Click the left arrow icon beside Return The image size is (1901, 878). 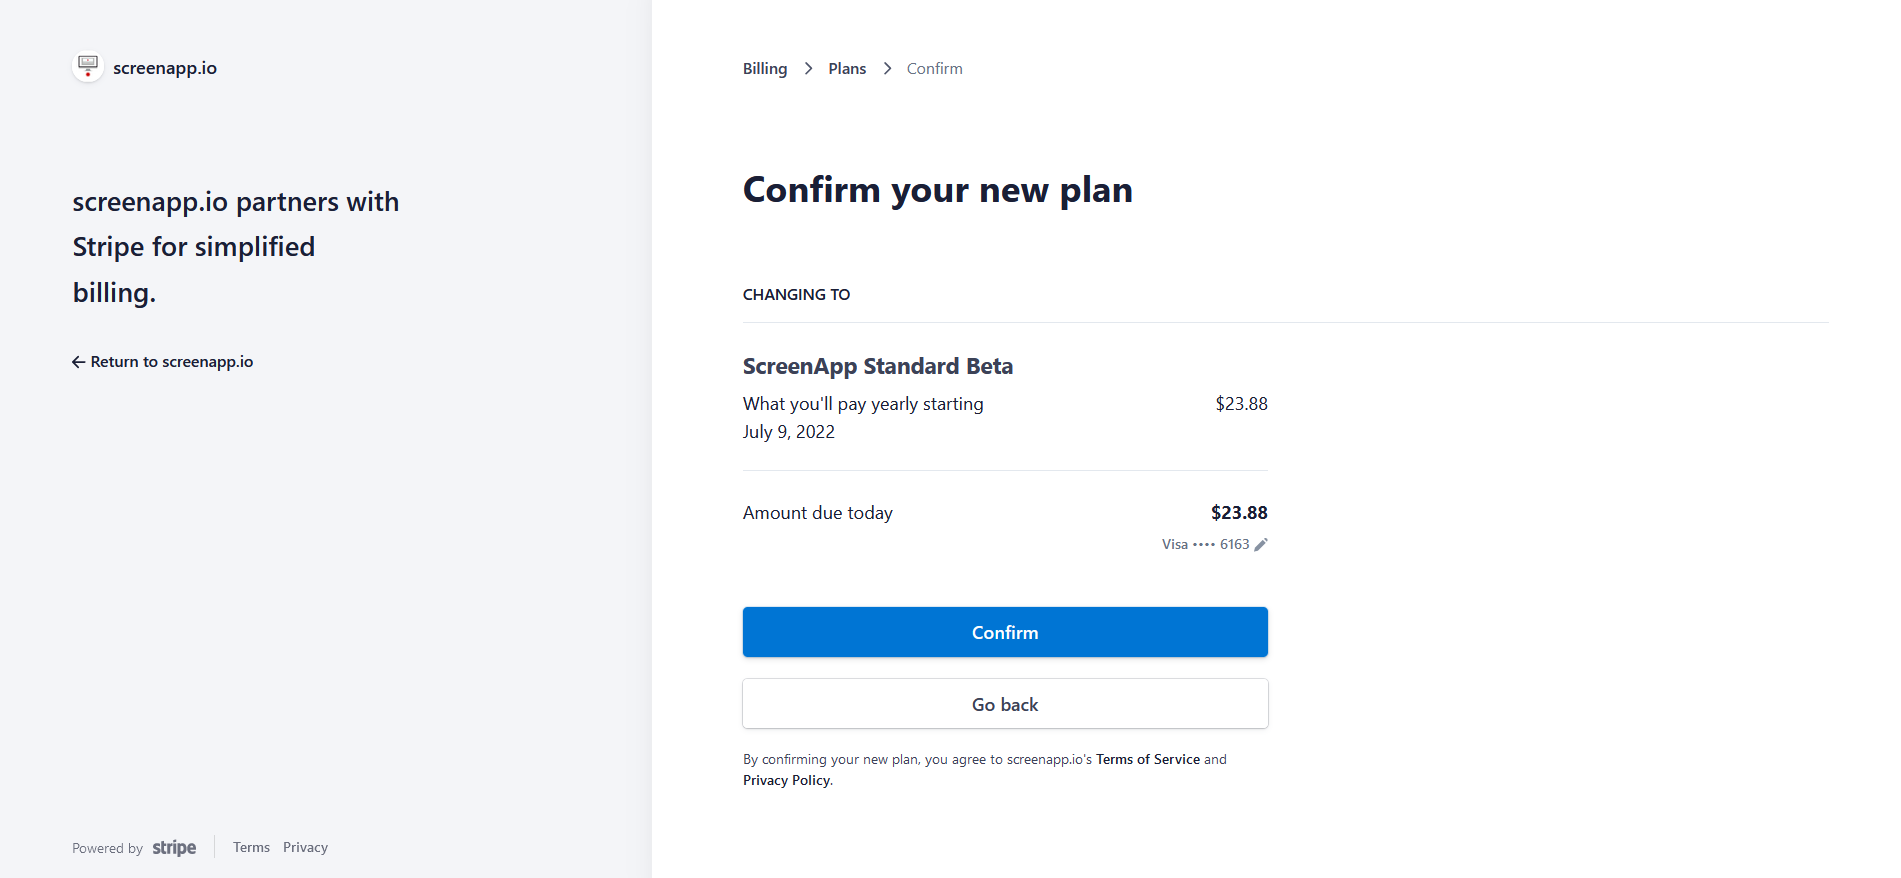click(x=78, y=362)
